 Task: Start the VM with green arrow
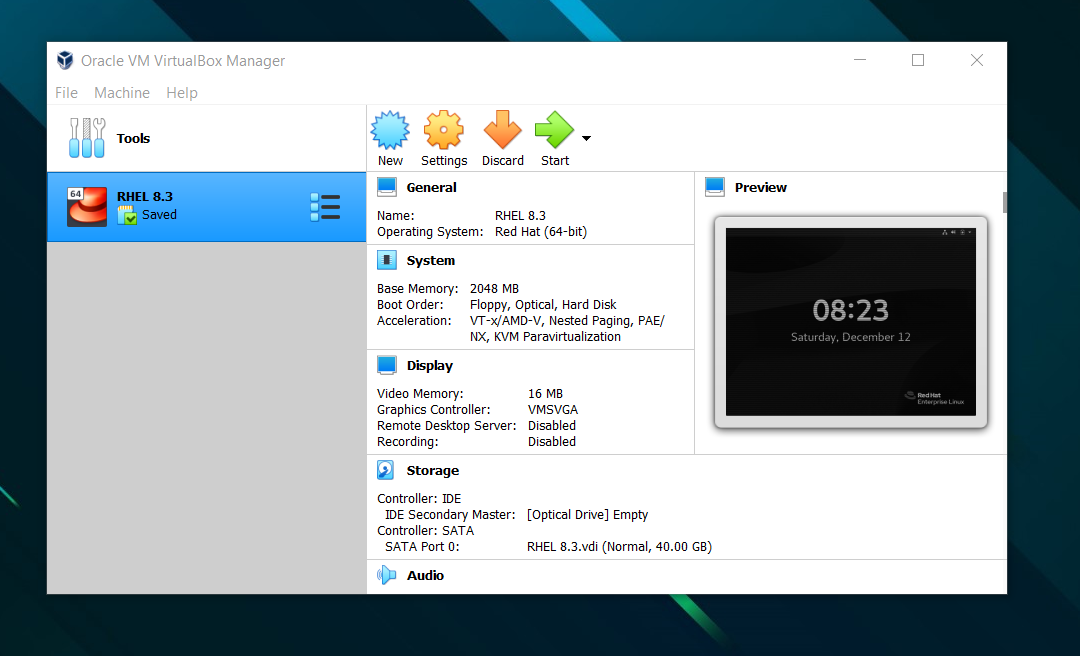click(554, 130)
